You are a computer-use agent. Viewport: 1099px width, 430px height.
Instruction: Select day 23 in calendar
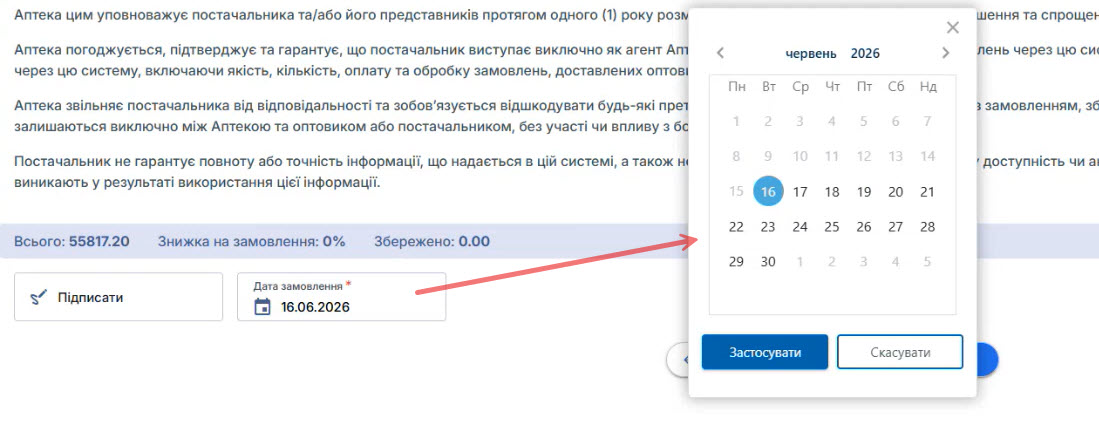(768, 227)
